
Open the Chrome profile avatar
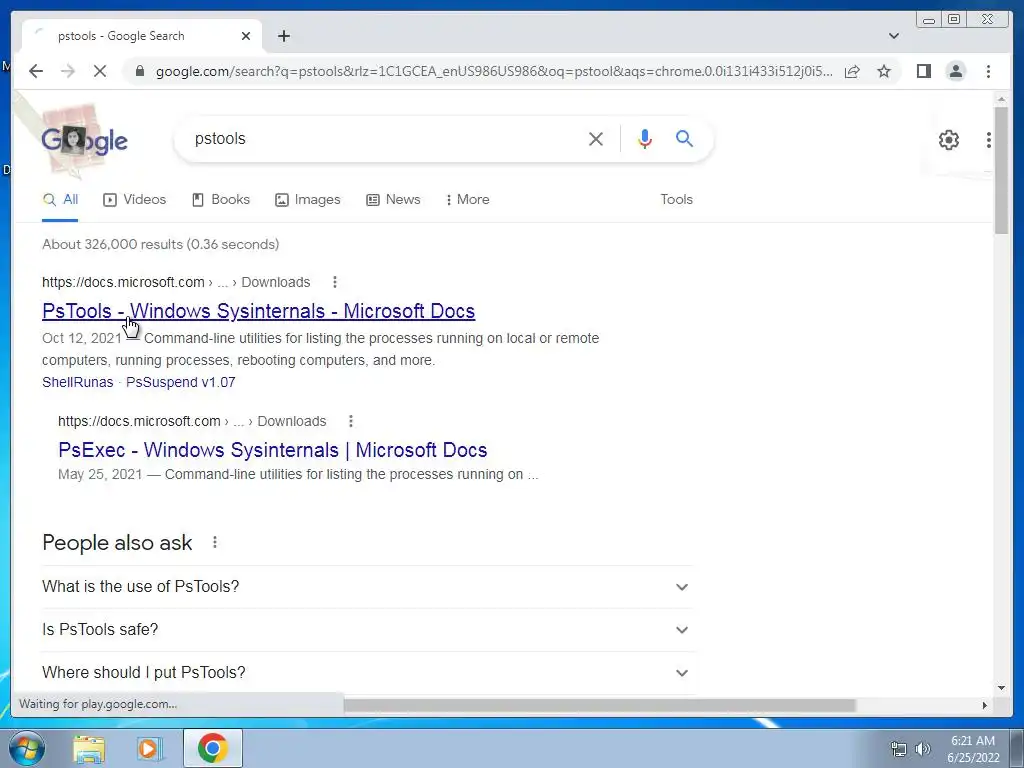click(956, 71)
